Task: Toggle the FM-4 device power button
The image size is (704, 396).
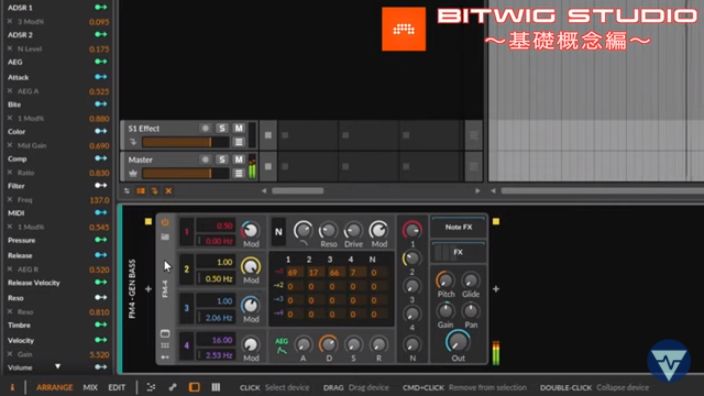Action: coord(165,222)
